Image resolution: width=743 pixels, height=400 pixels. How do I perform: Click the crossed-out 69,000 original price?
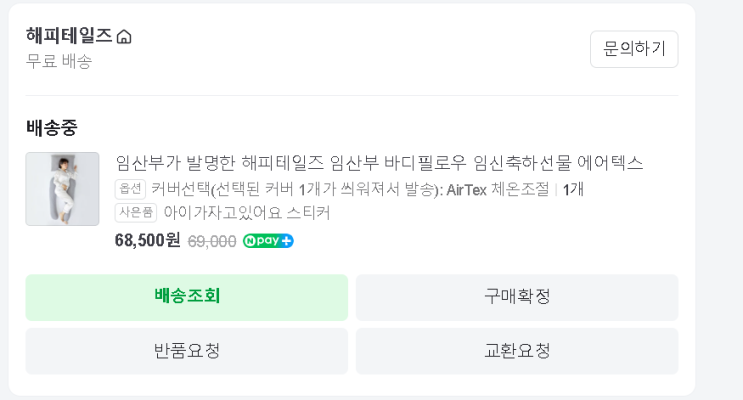pyautogui.click(x=212, y=241)
